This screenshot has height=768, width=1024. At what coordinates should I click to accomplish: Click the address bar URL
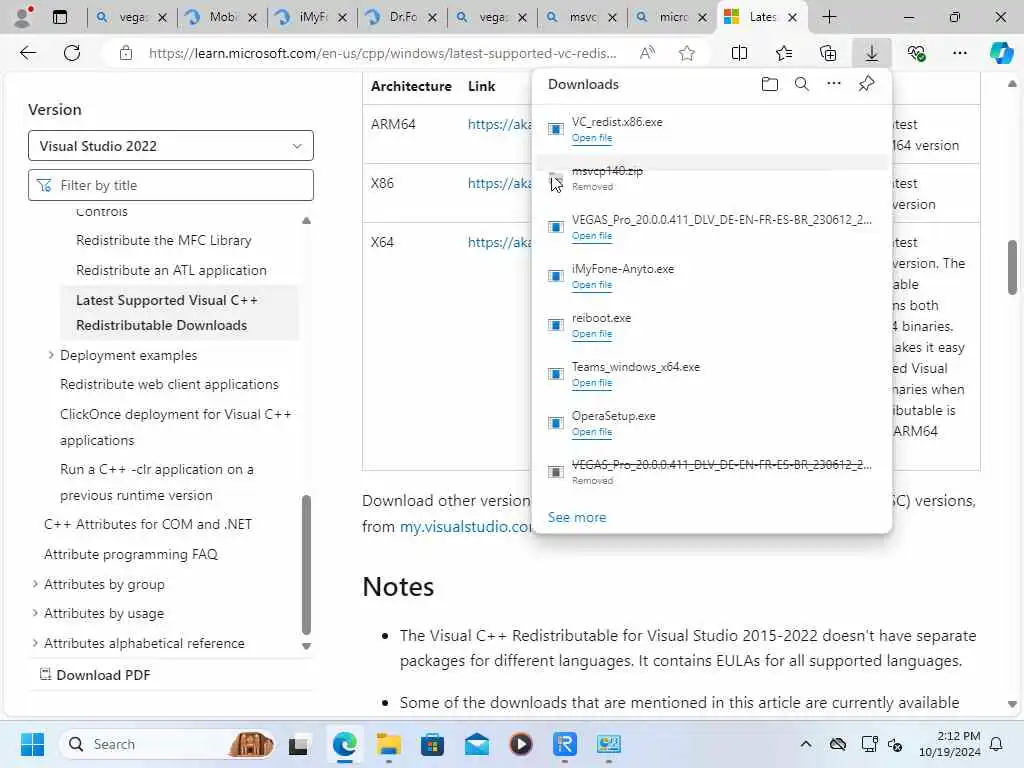coord(382,53)
